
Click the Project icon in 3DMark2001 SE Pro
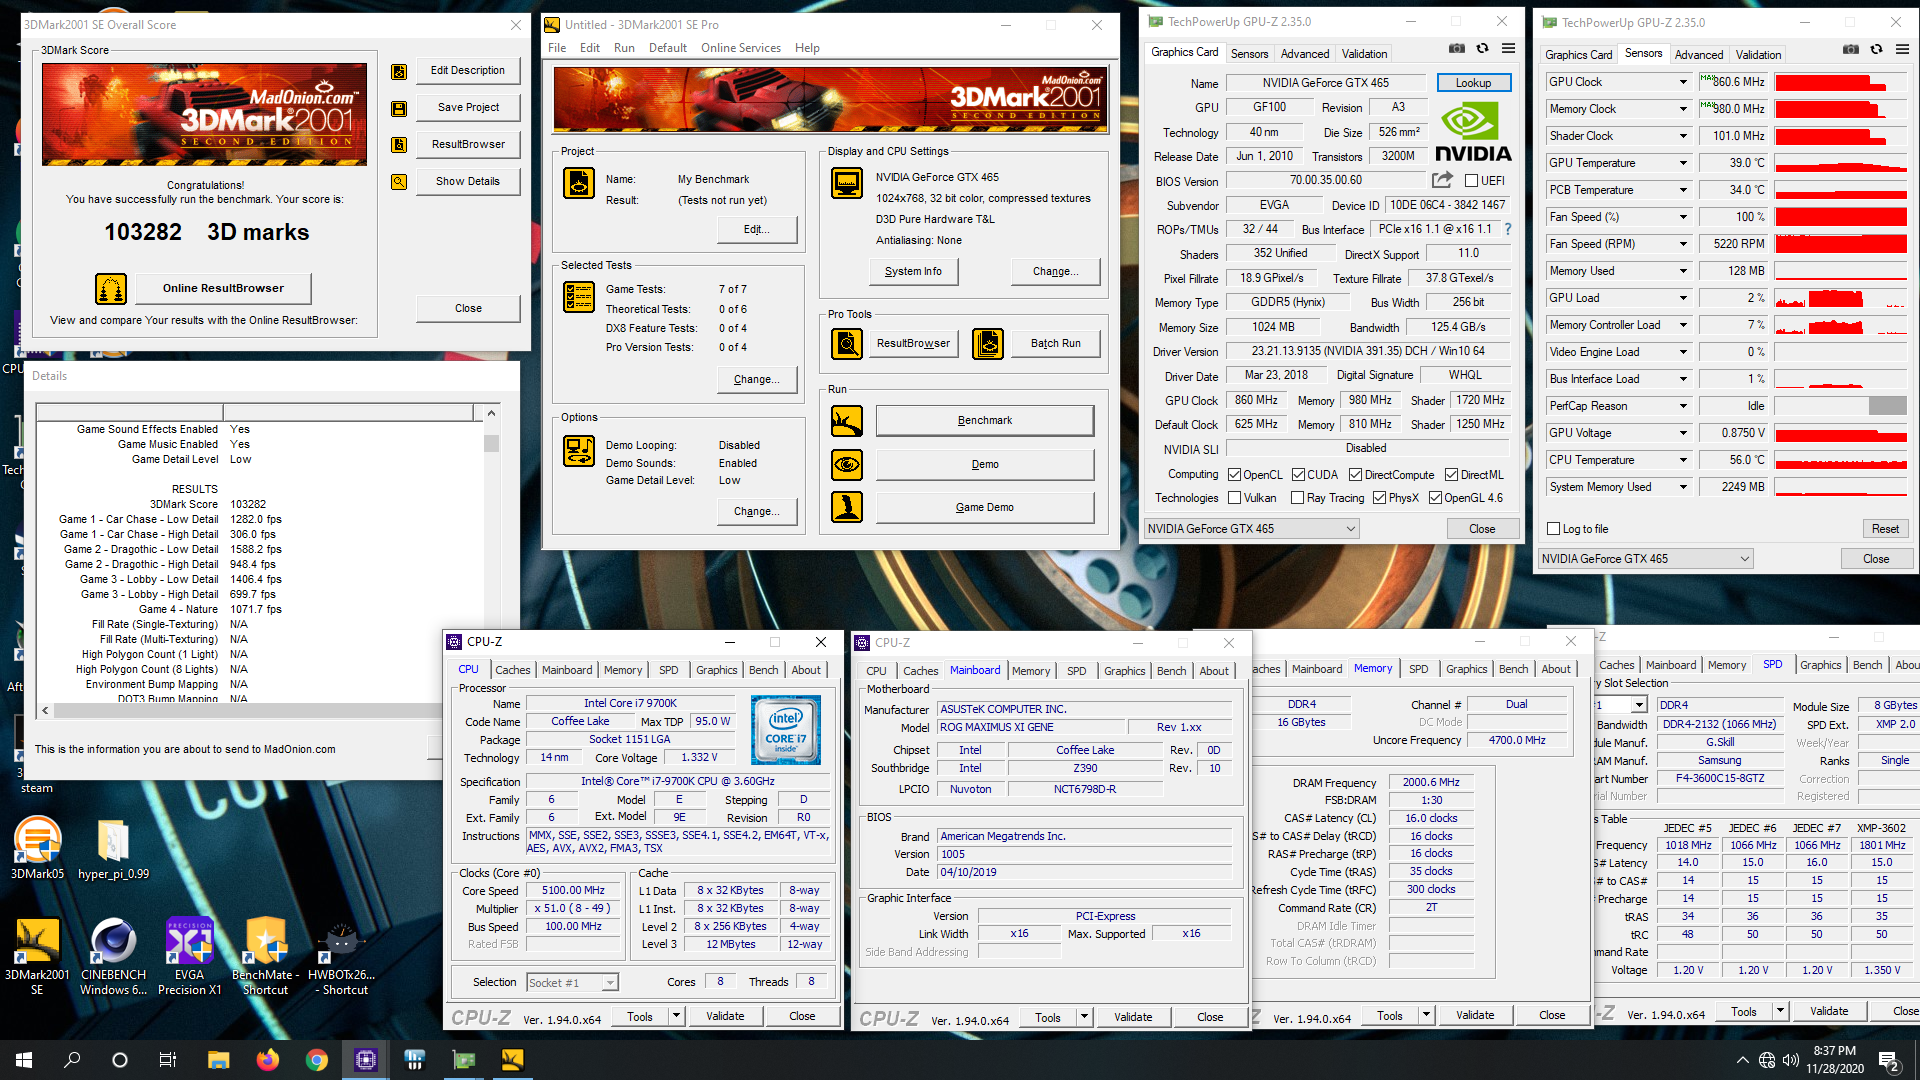point(579,183)
